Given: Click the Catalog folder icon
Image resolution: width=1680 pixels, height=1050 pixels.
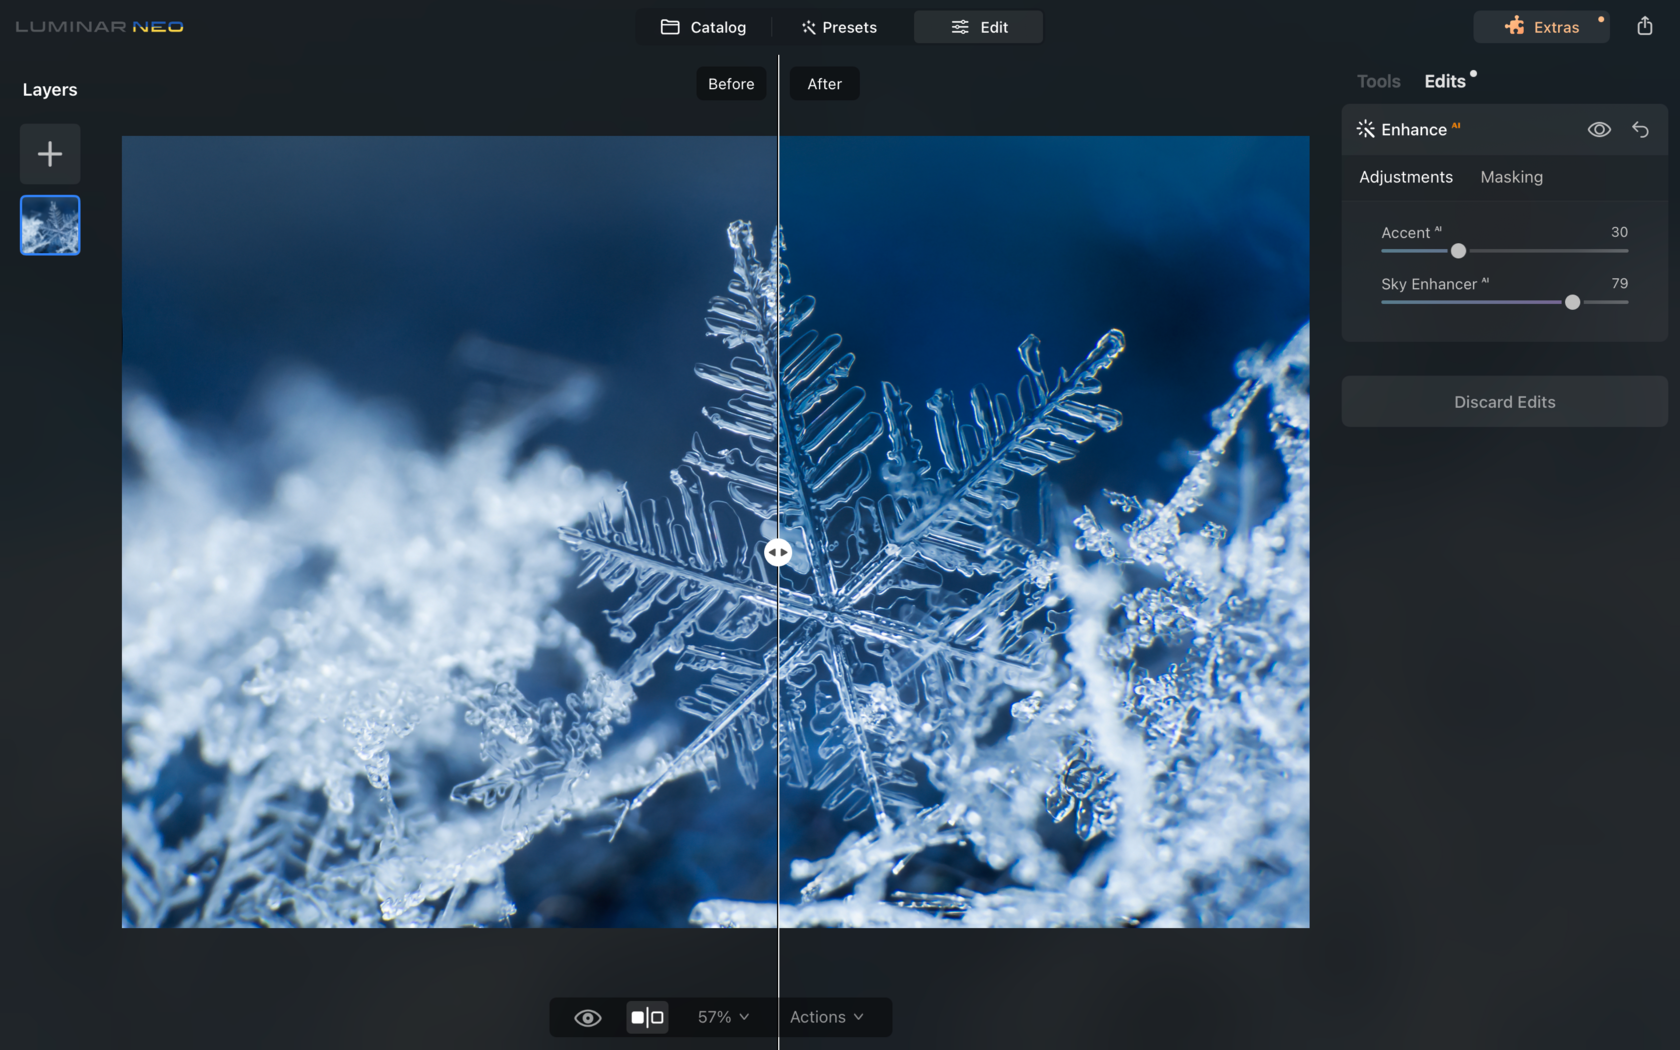Looking at the screenshot, I should pos(671,27).
